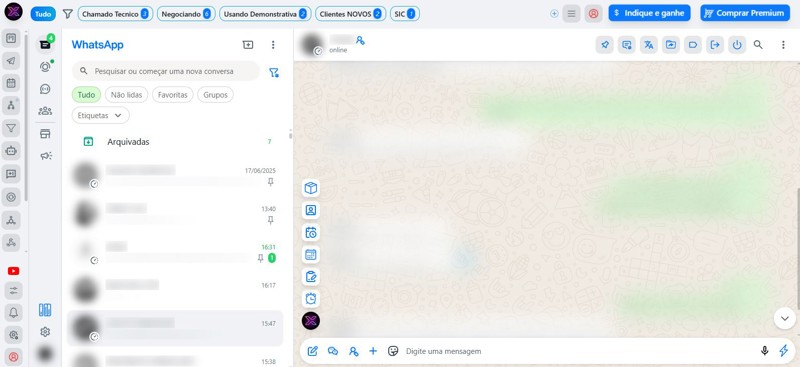Viewport: 800px width, 367px height.
Task: Select the SIC tab
Action: pos(405,14)
